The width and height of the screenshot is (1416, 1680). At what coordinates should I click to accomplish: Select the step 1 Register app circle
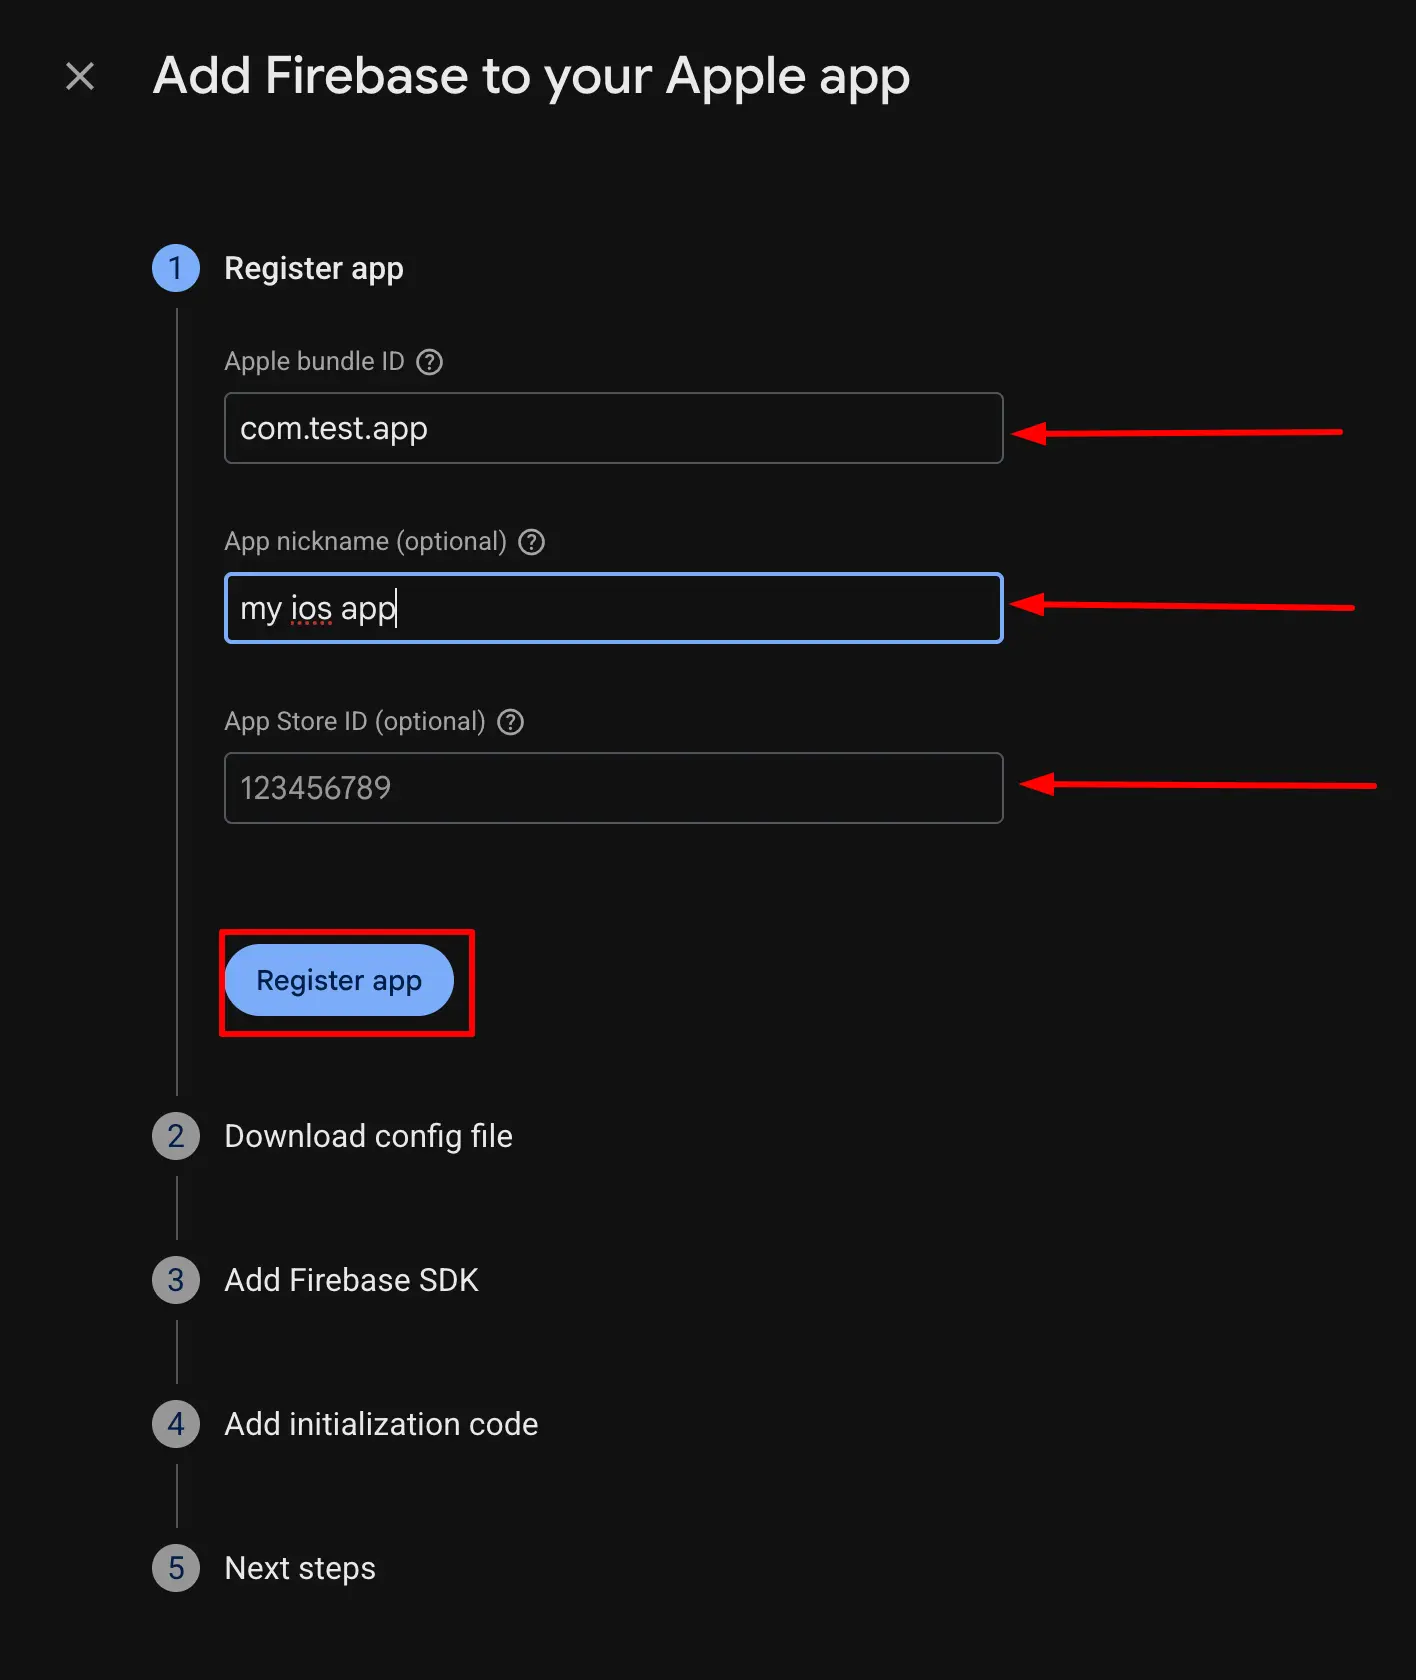coord(175,268)
